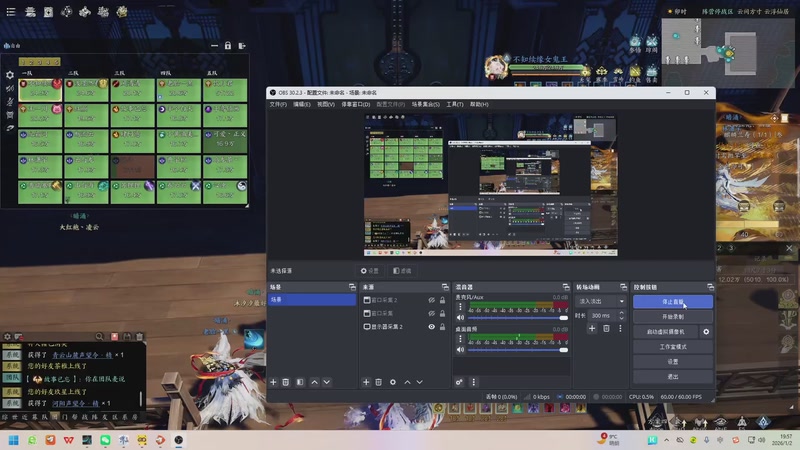This screenshot has width=800, height=450.
Task: Open virtual camera settings gear icon
Action: [706, 332]
